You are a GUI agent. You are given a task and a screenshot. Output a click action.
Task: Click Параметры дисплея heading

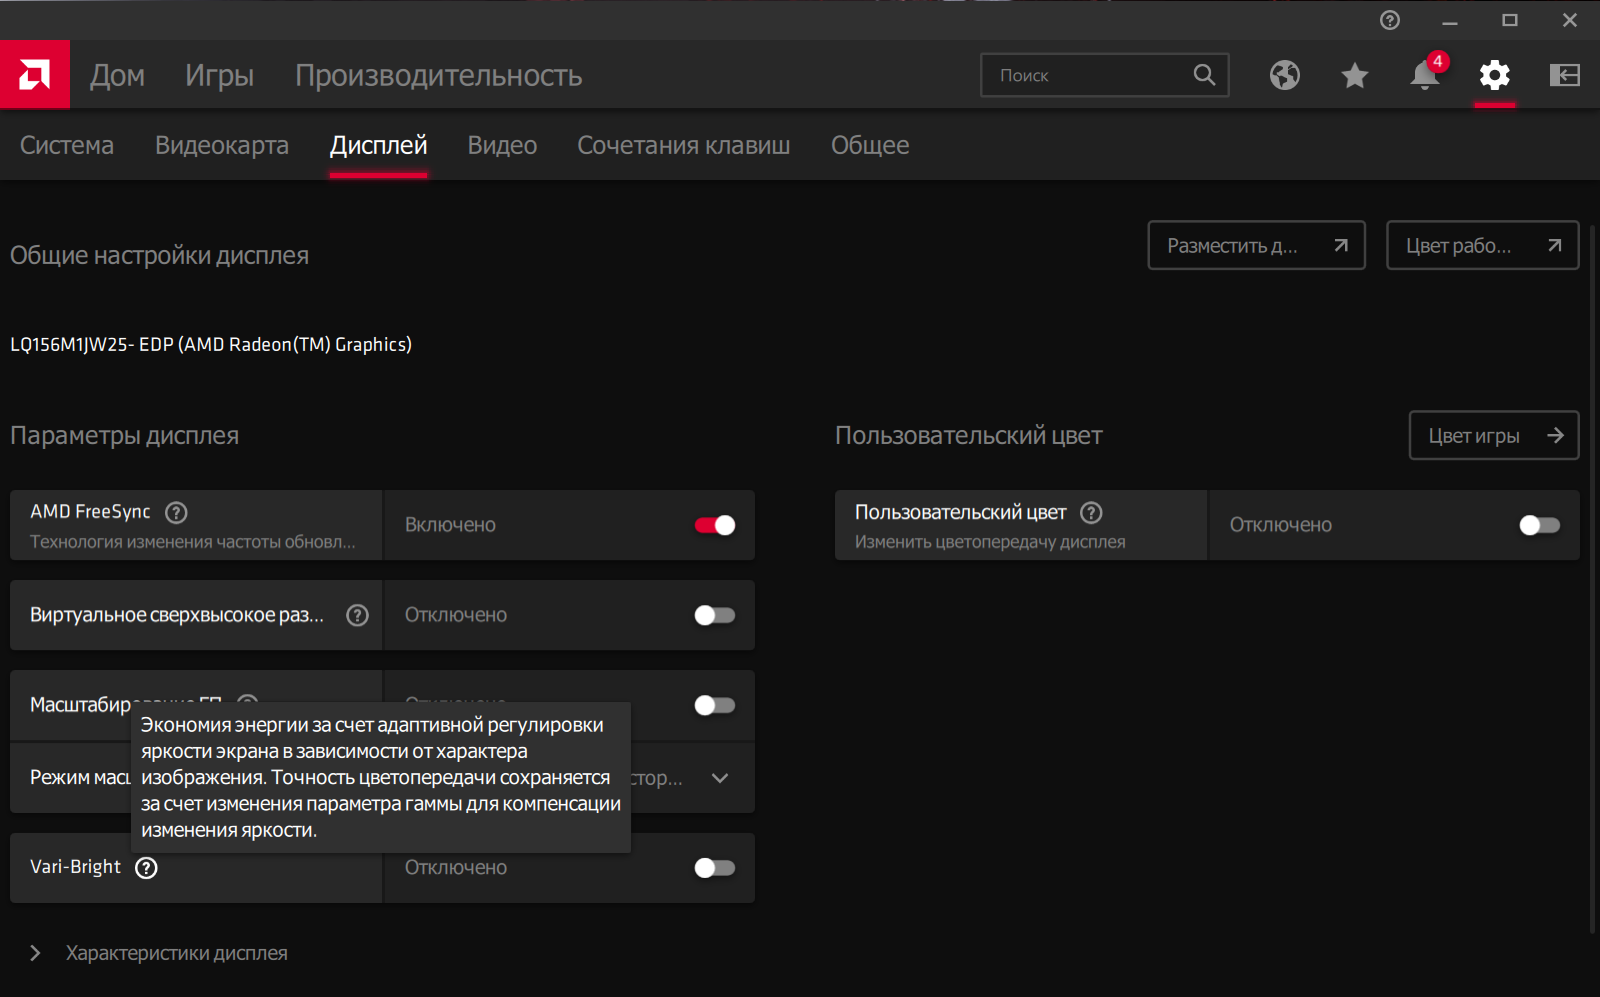pos(124,435)
